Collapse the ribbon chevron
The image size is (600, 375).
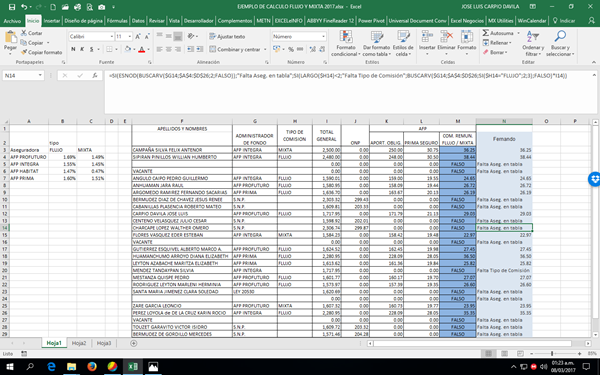(593, 62)
